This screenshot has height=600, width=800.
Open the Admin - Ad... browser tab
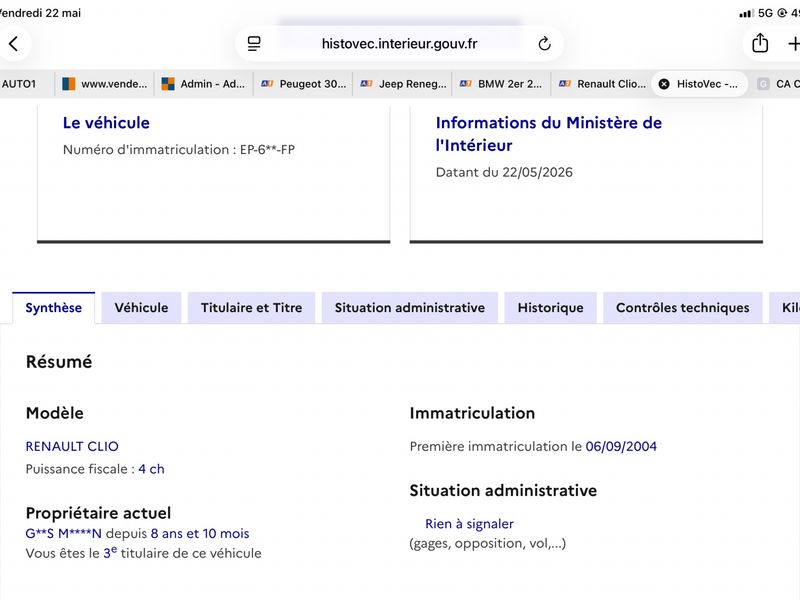coord(204,84)
